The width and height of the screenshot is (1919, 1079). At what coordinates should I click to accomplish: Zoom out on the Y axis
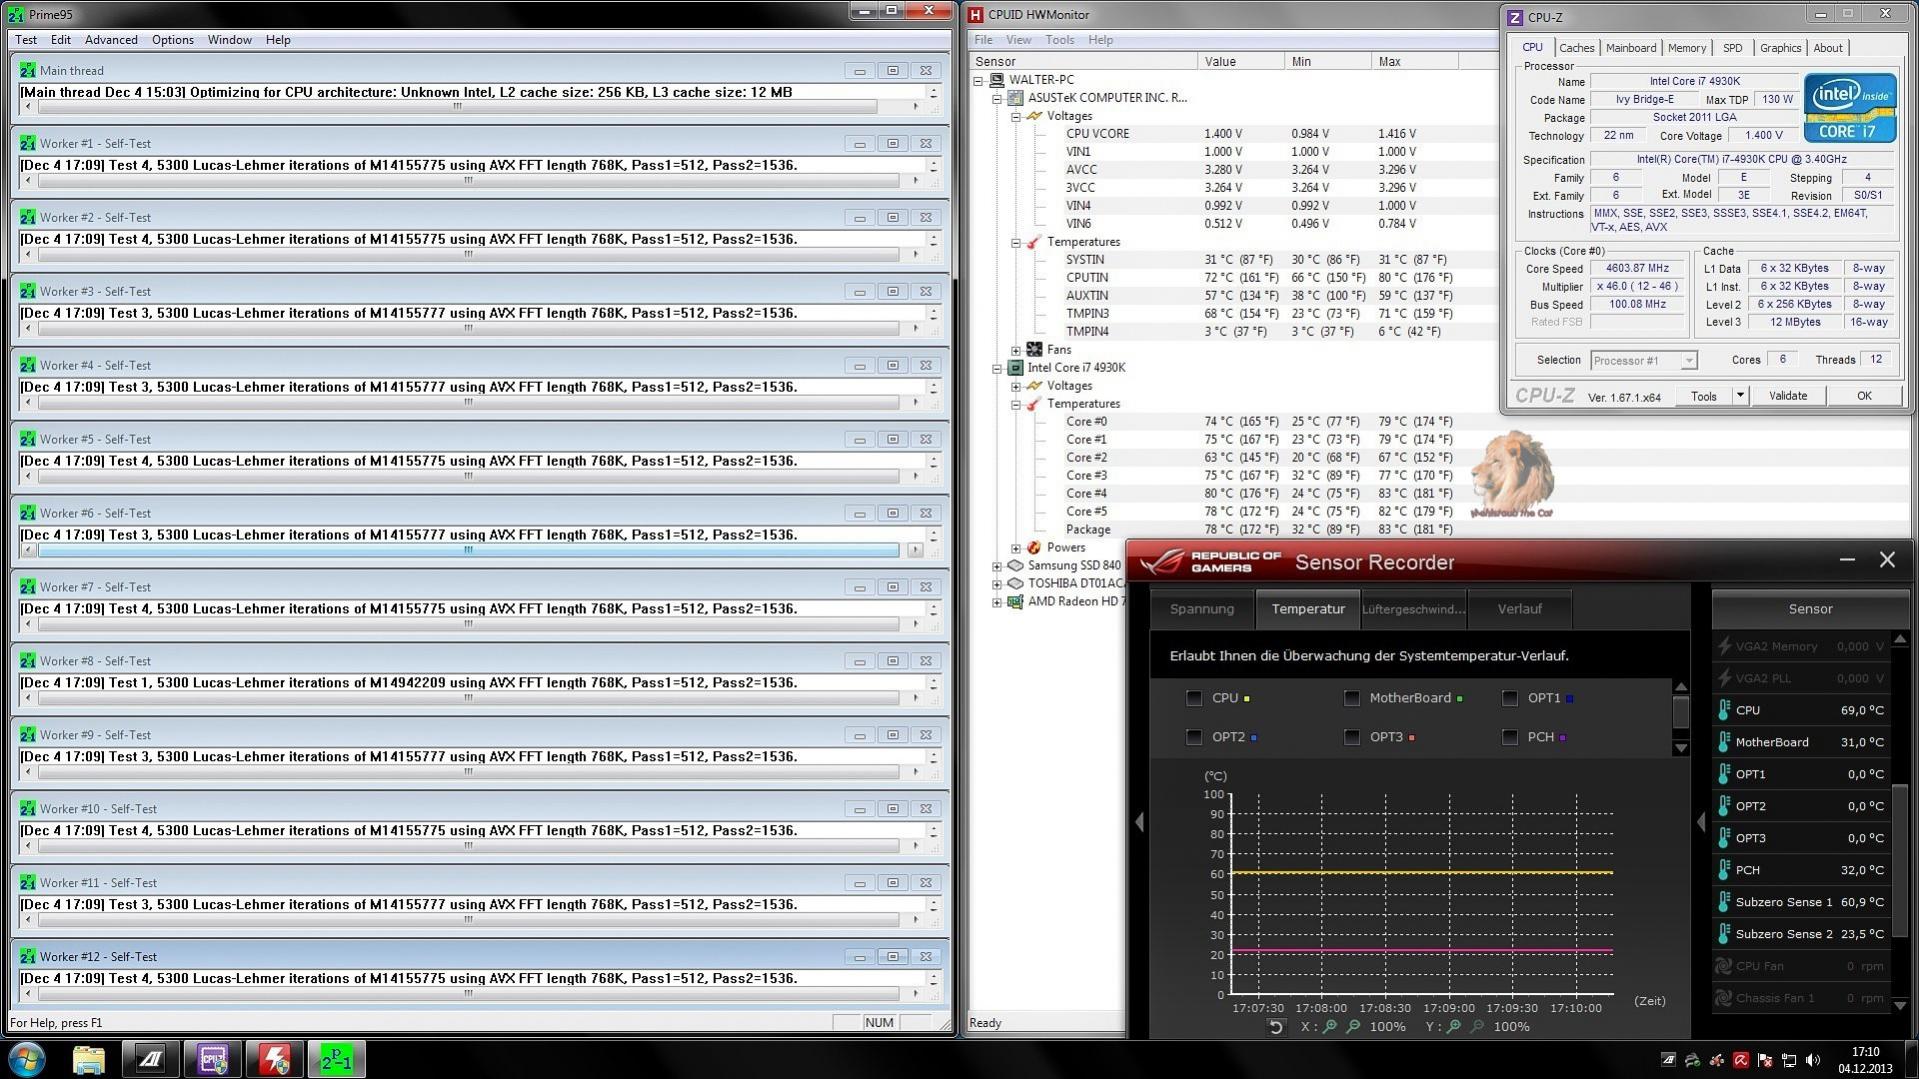tap(1477, 1027)
